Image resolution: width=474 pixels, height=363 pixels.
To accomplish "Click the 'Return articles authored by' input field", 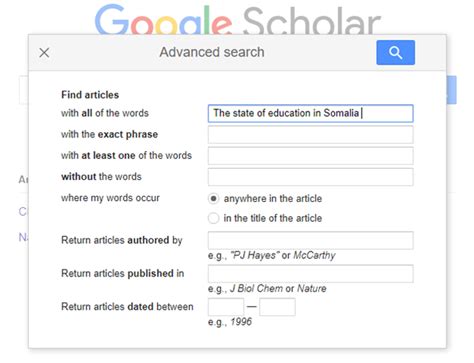I will (311, 240).
